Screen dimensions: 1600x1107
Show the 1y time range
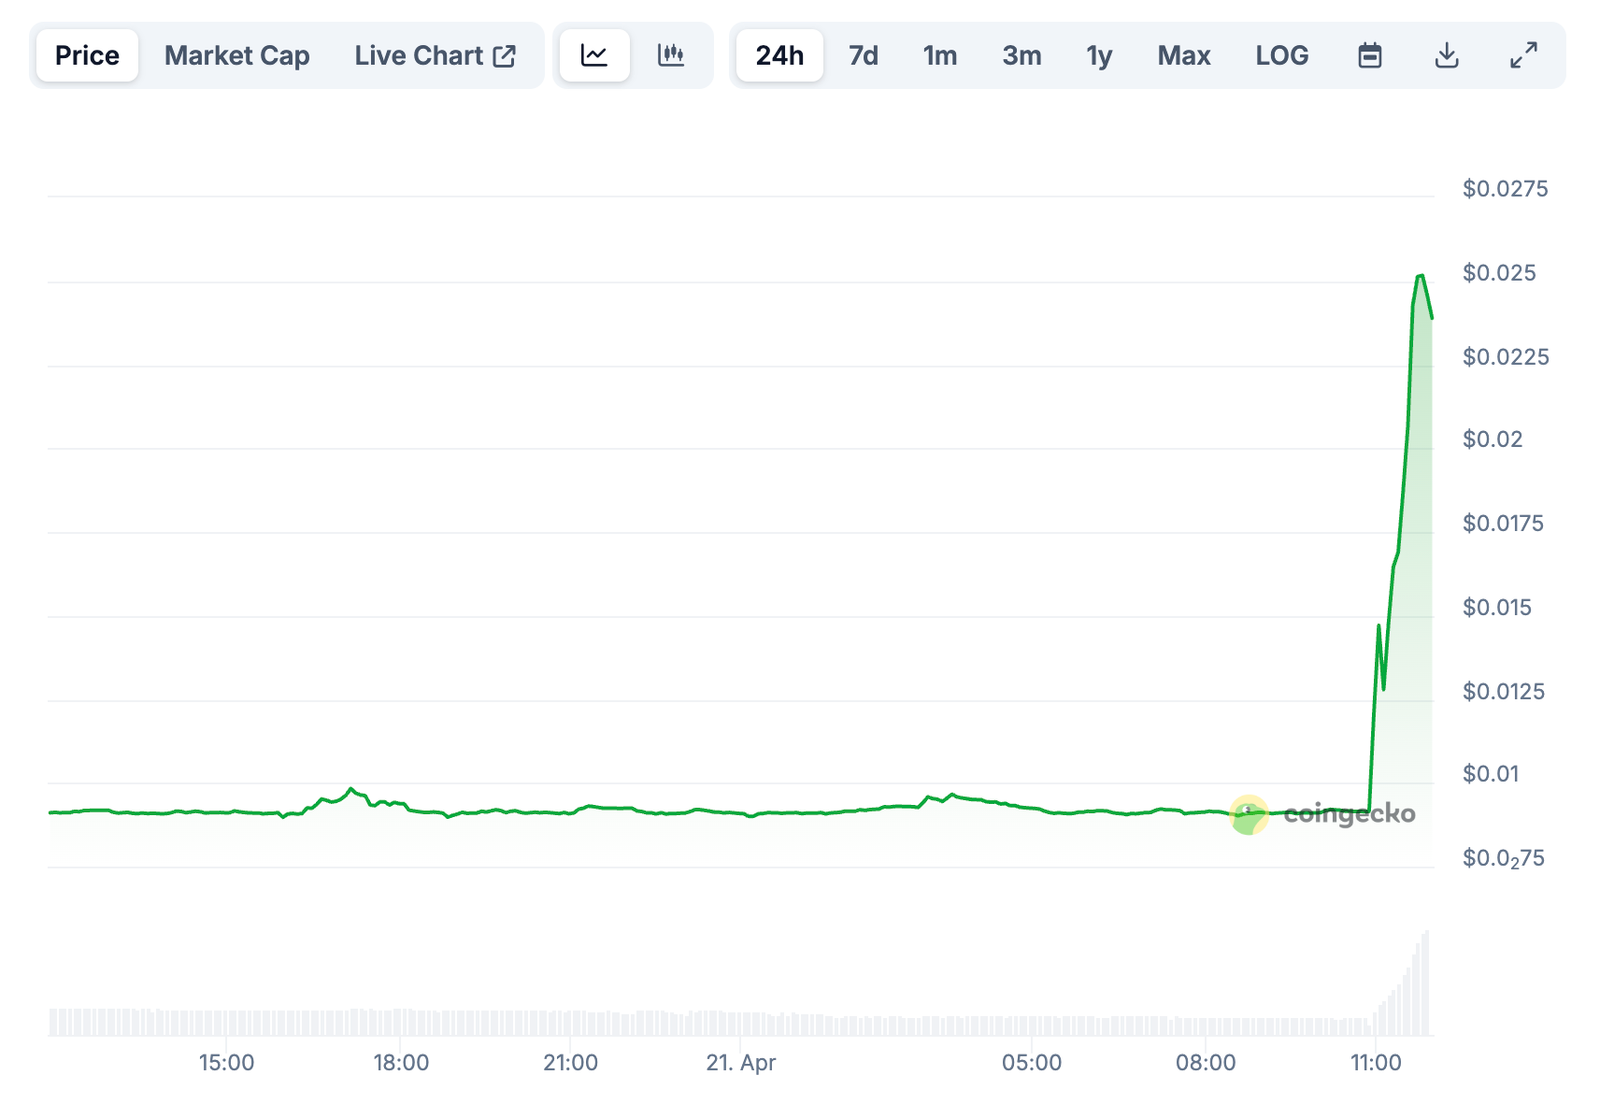[1099, 55]
